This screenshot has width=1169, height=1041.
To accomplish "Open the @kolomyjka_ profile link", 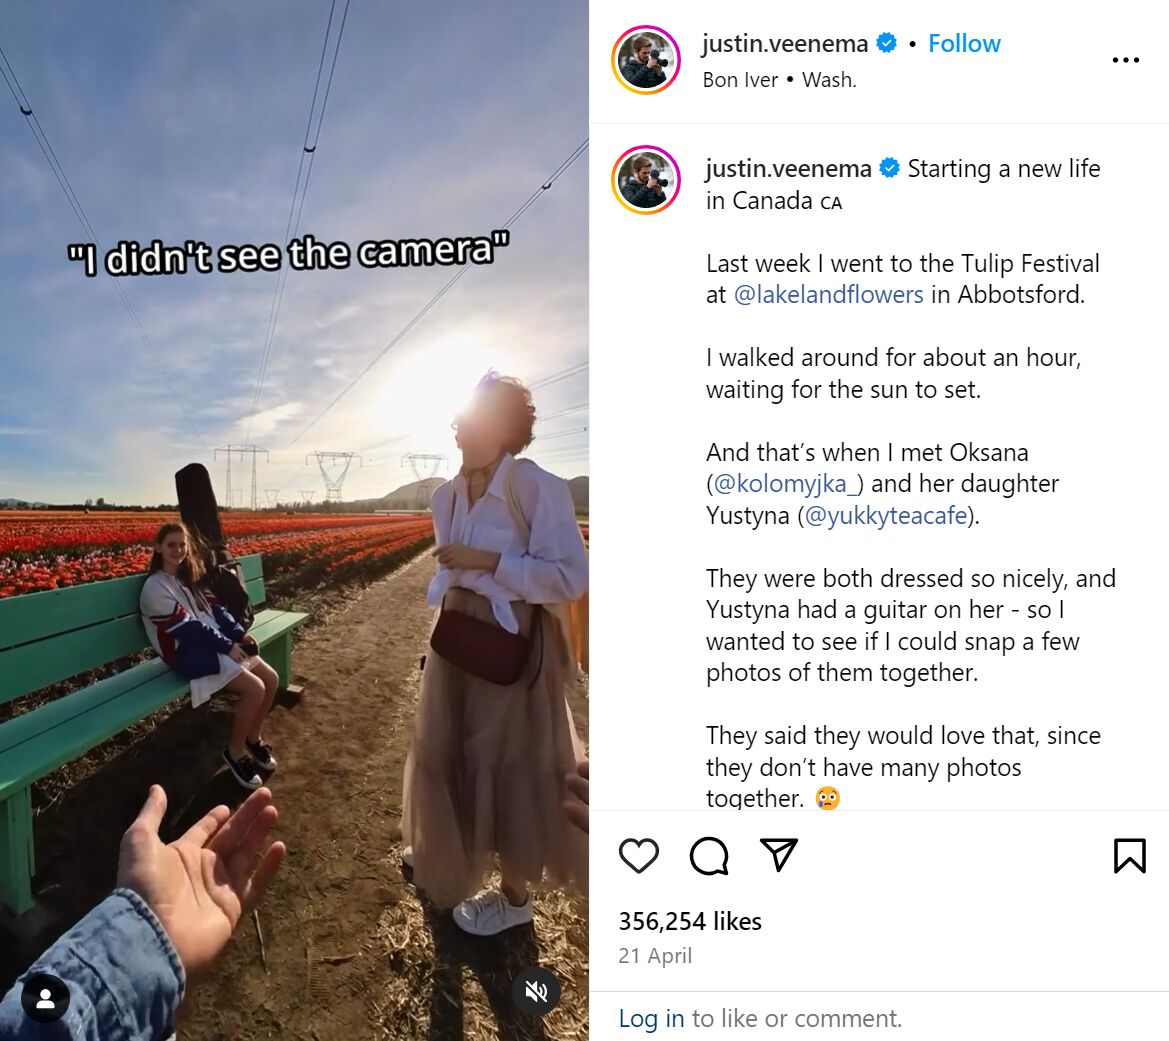I will tap(784, 484).
